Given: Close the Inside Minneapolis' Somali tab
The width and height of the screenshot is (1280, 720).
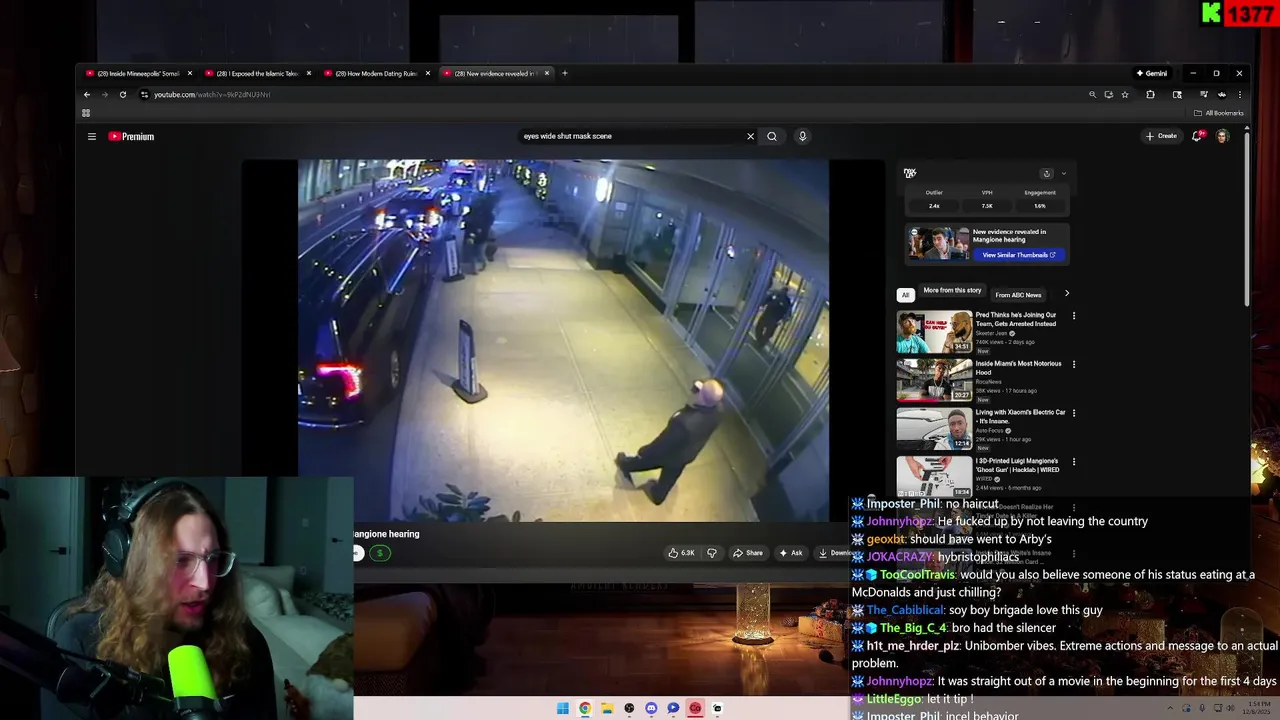Looking at the screenshot, I should 190,73.
